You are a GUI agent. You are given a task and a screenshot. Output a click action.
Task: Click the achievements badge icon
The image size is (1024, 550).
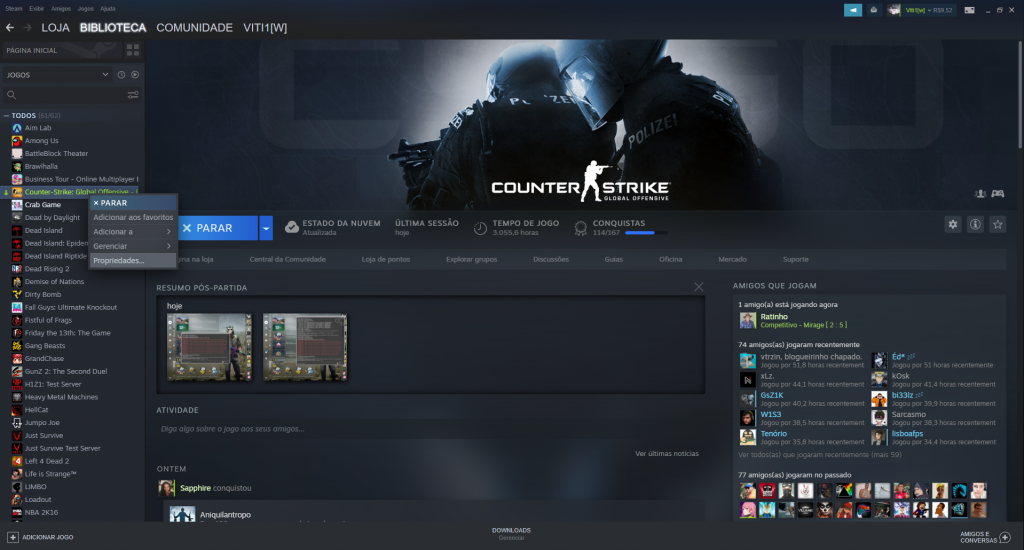coord(581,228)
